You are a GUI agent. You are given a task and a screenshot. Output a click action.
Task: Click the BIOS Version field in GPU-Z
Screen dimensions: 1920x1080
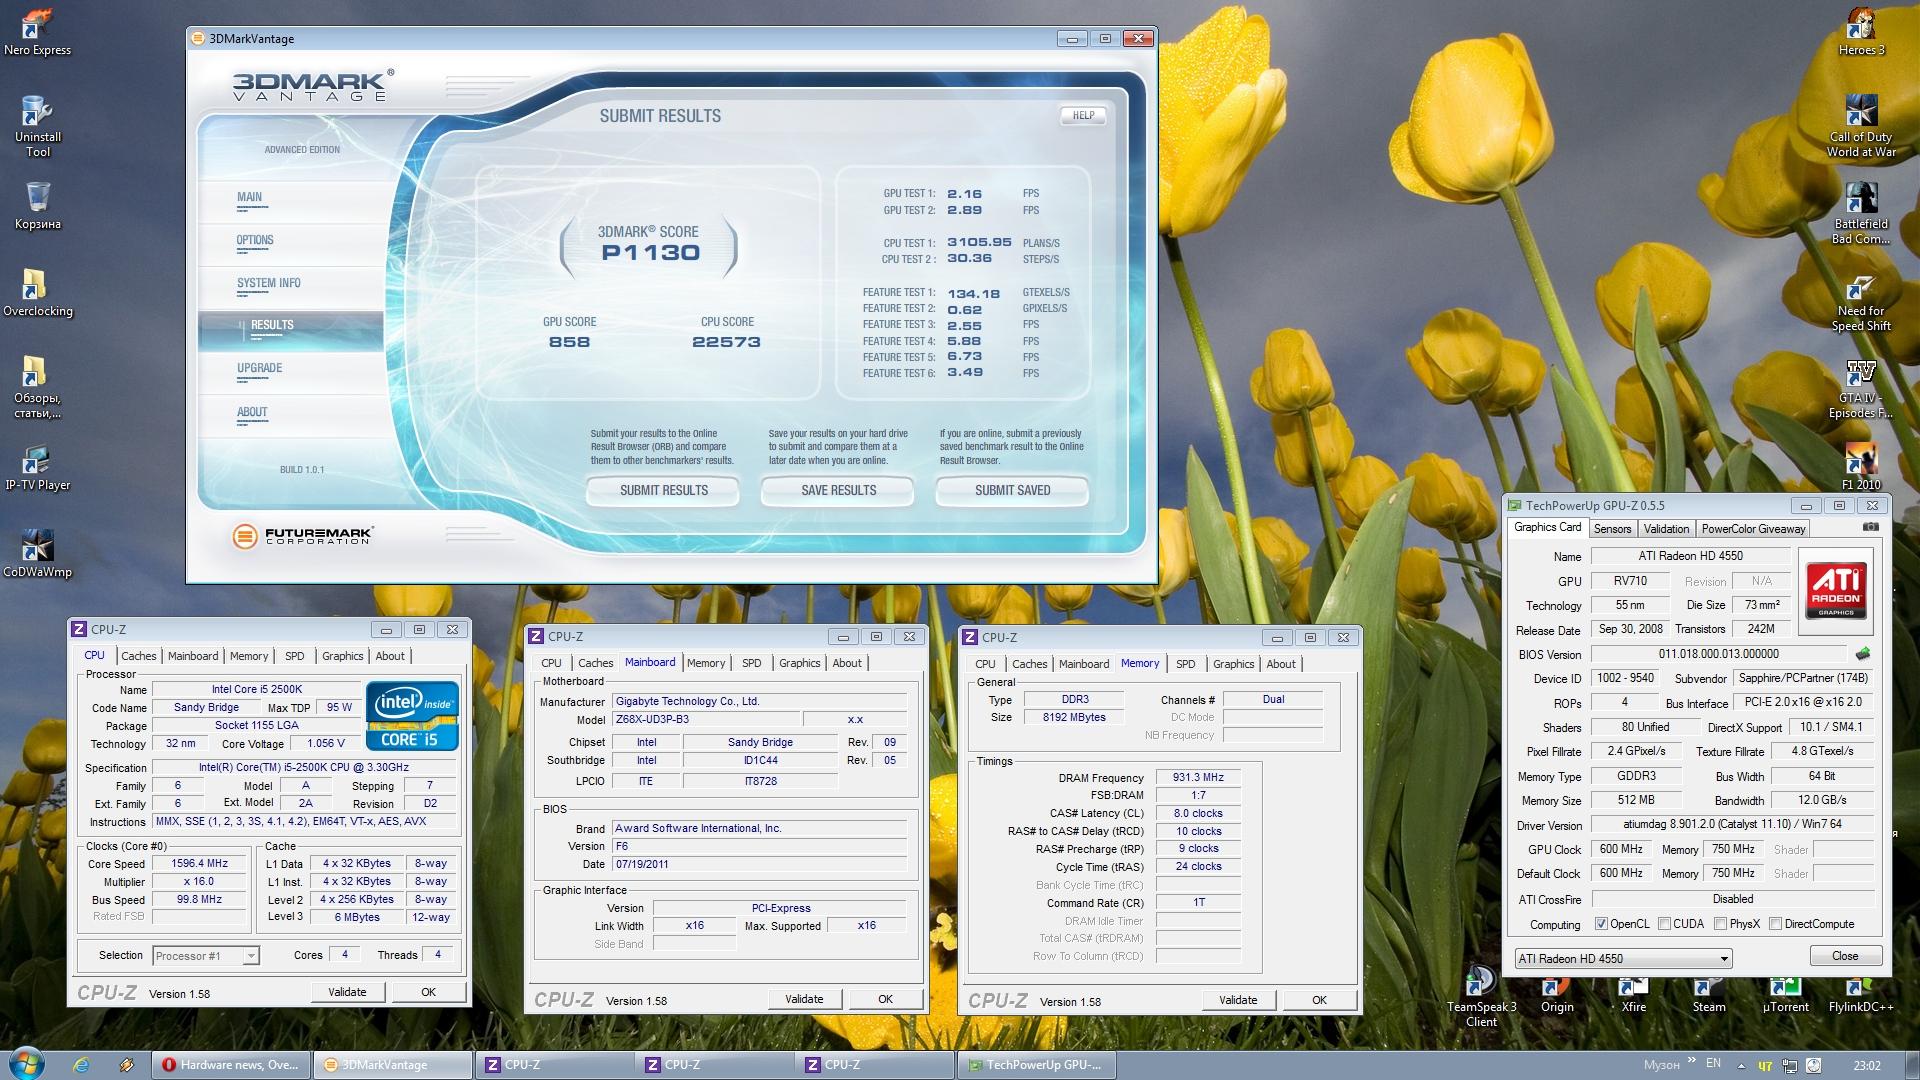click(x=1718, y=654)
